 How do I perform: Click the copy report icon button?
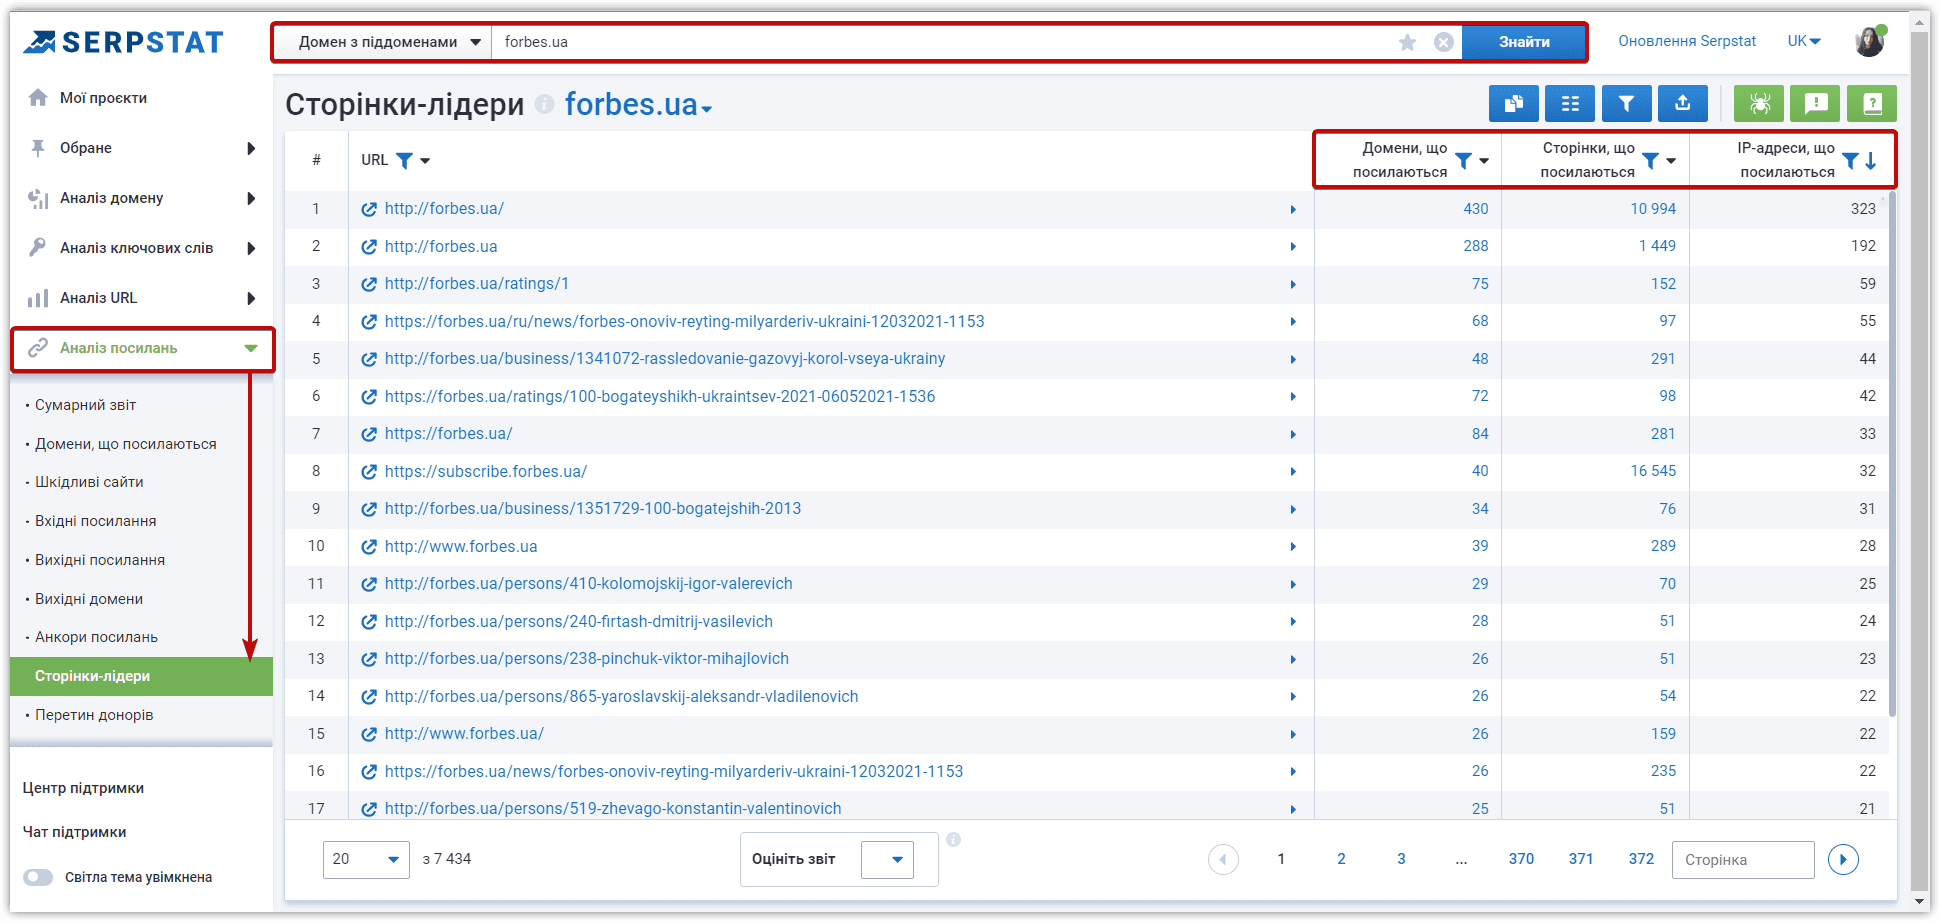click(x=1514, y=103)
